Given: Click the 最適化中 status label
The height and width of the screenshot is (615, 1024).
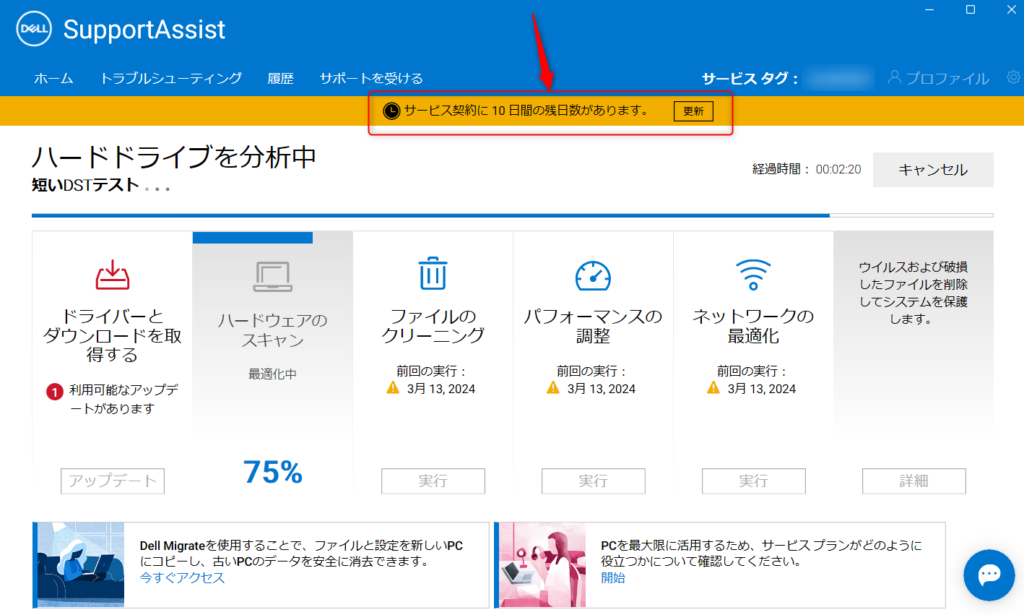Looking at the screenshot, I should [x=272, y=374].
